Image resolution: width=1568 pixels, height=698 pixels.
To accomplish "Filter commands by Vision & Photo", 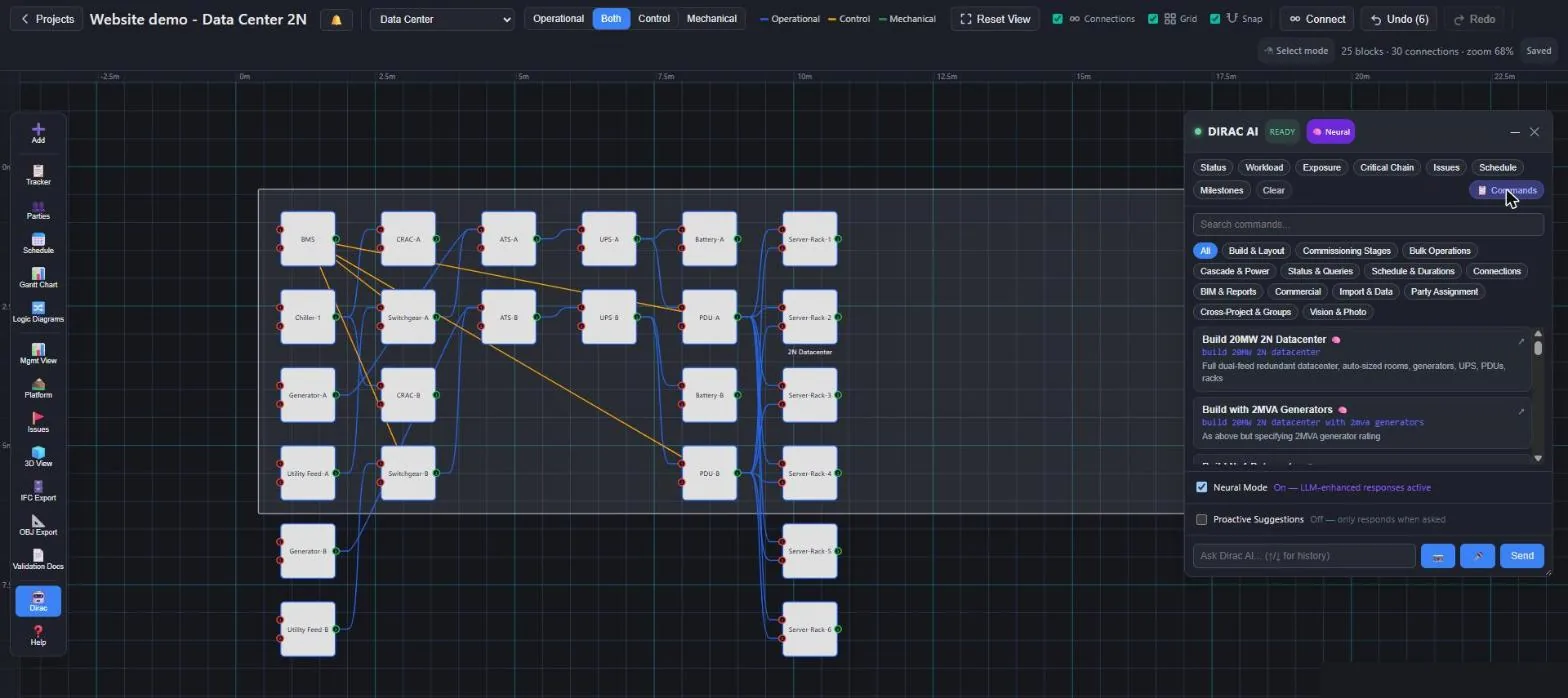I will (x=1338, y=312).
